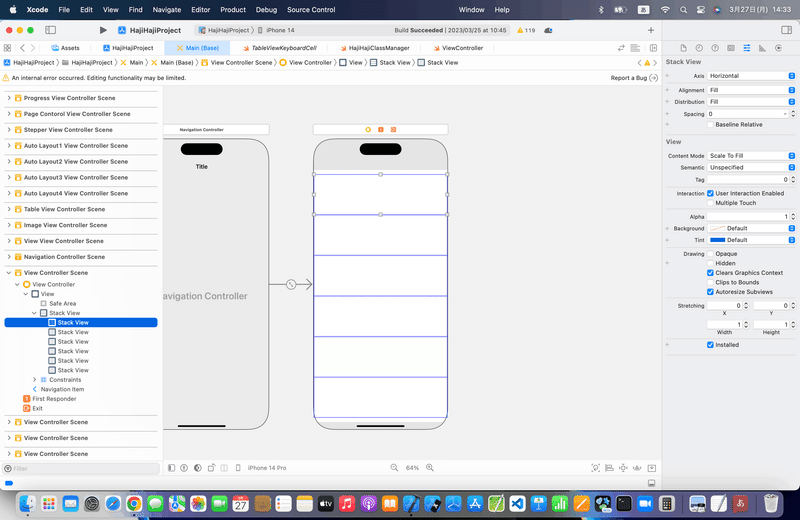Open the File inspector icon
Viewport: 800px width, 520px height.
point(683,48)
